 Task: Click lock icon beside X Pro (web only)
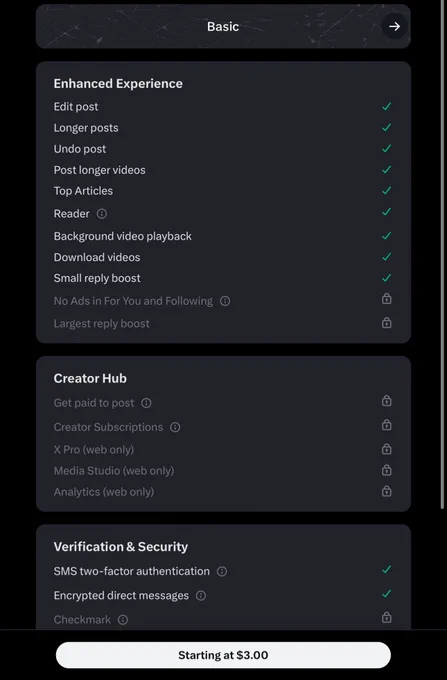tap(386, 448)
